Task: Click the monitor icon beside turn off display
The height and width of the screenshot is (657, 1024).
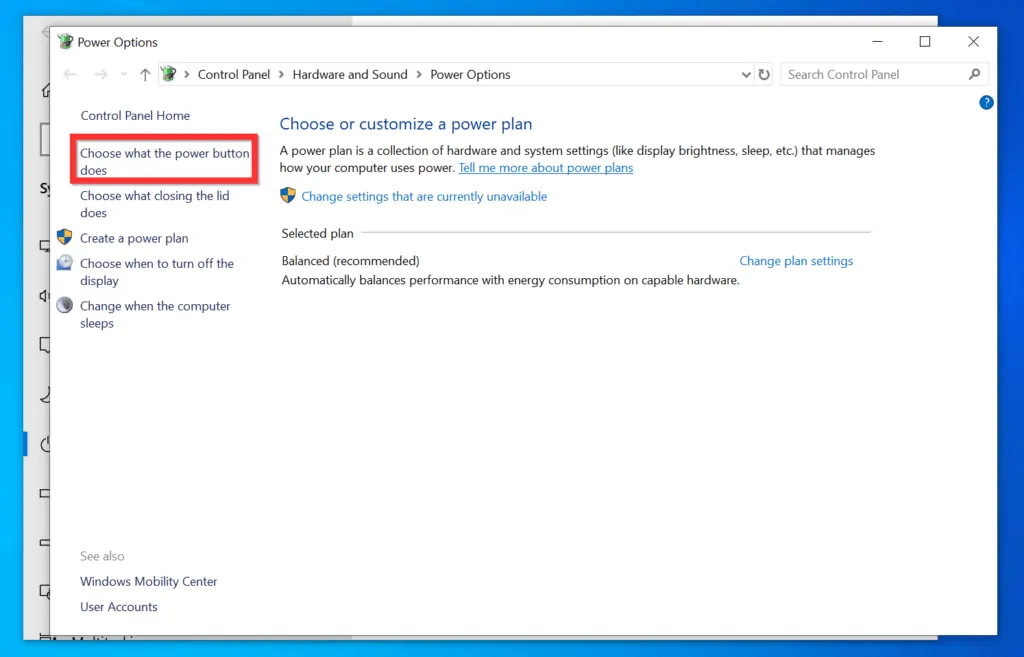Action: [x=65, y=264]
